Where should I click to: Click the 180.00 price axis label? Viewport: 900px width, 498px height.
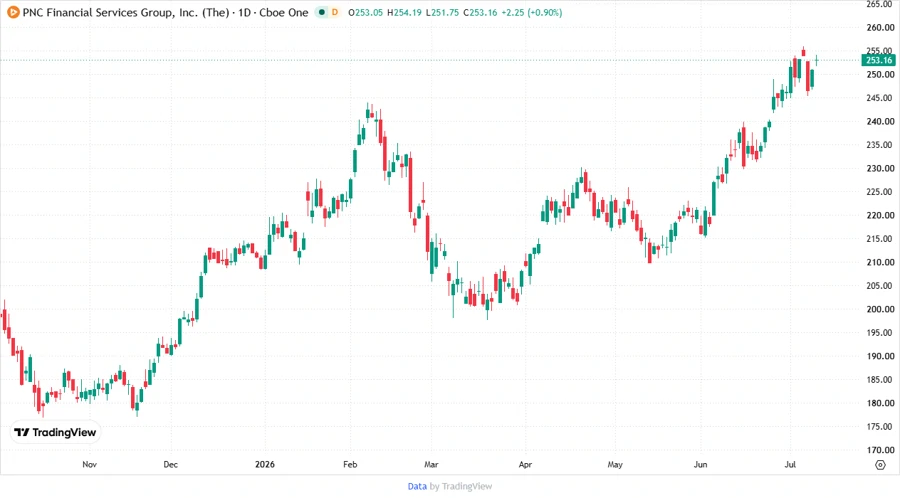pos(880,403)
